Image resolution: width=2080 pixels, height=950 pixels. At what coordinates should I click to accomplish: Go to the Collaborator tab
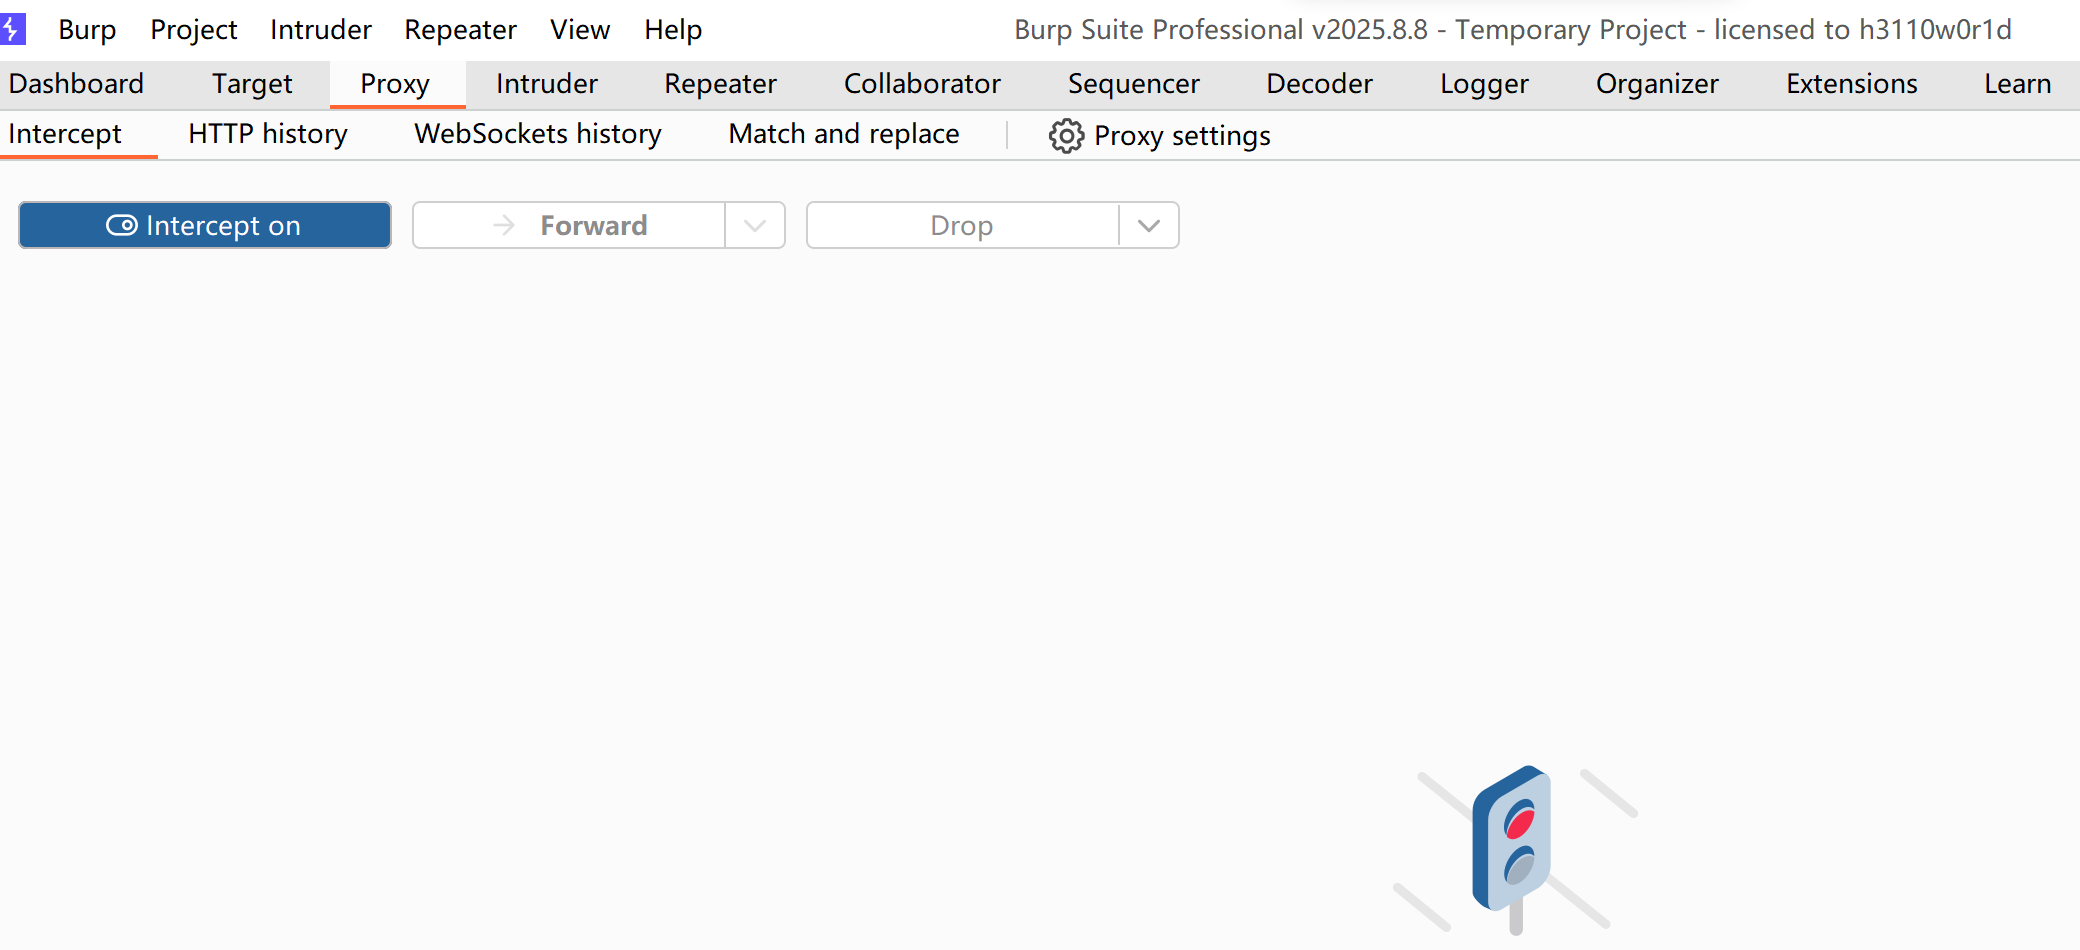[x=922, y=84]
